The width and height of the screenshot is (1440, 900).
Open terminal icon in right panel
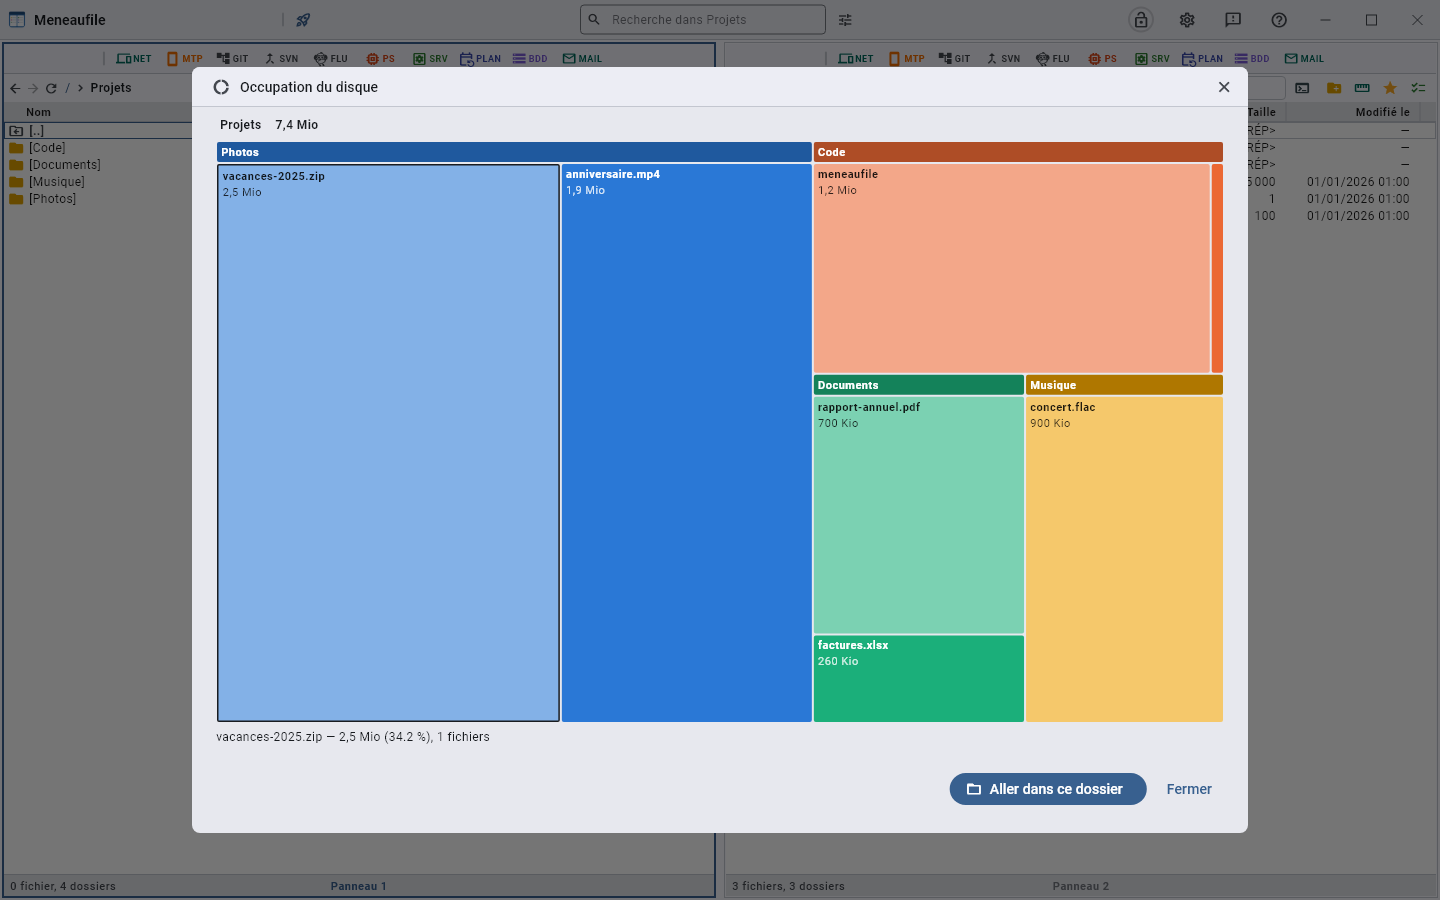point(1302,88)
